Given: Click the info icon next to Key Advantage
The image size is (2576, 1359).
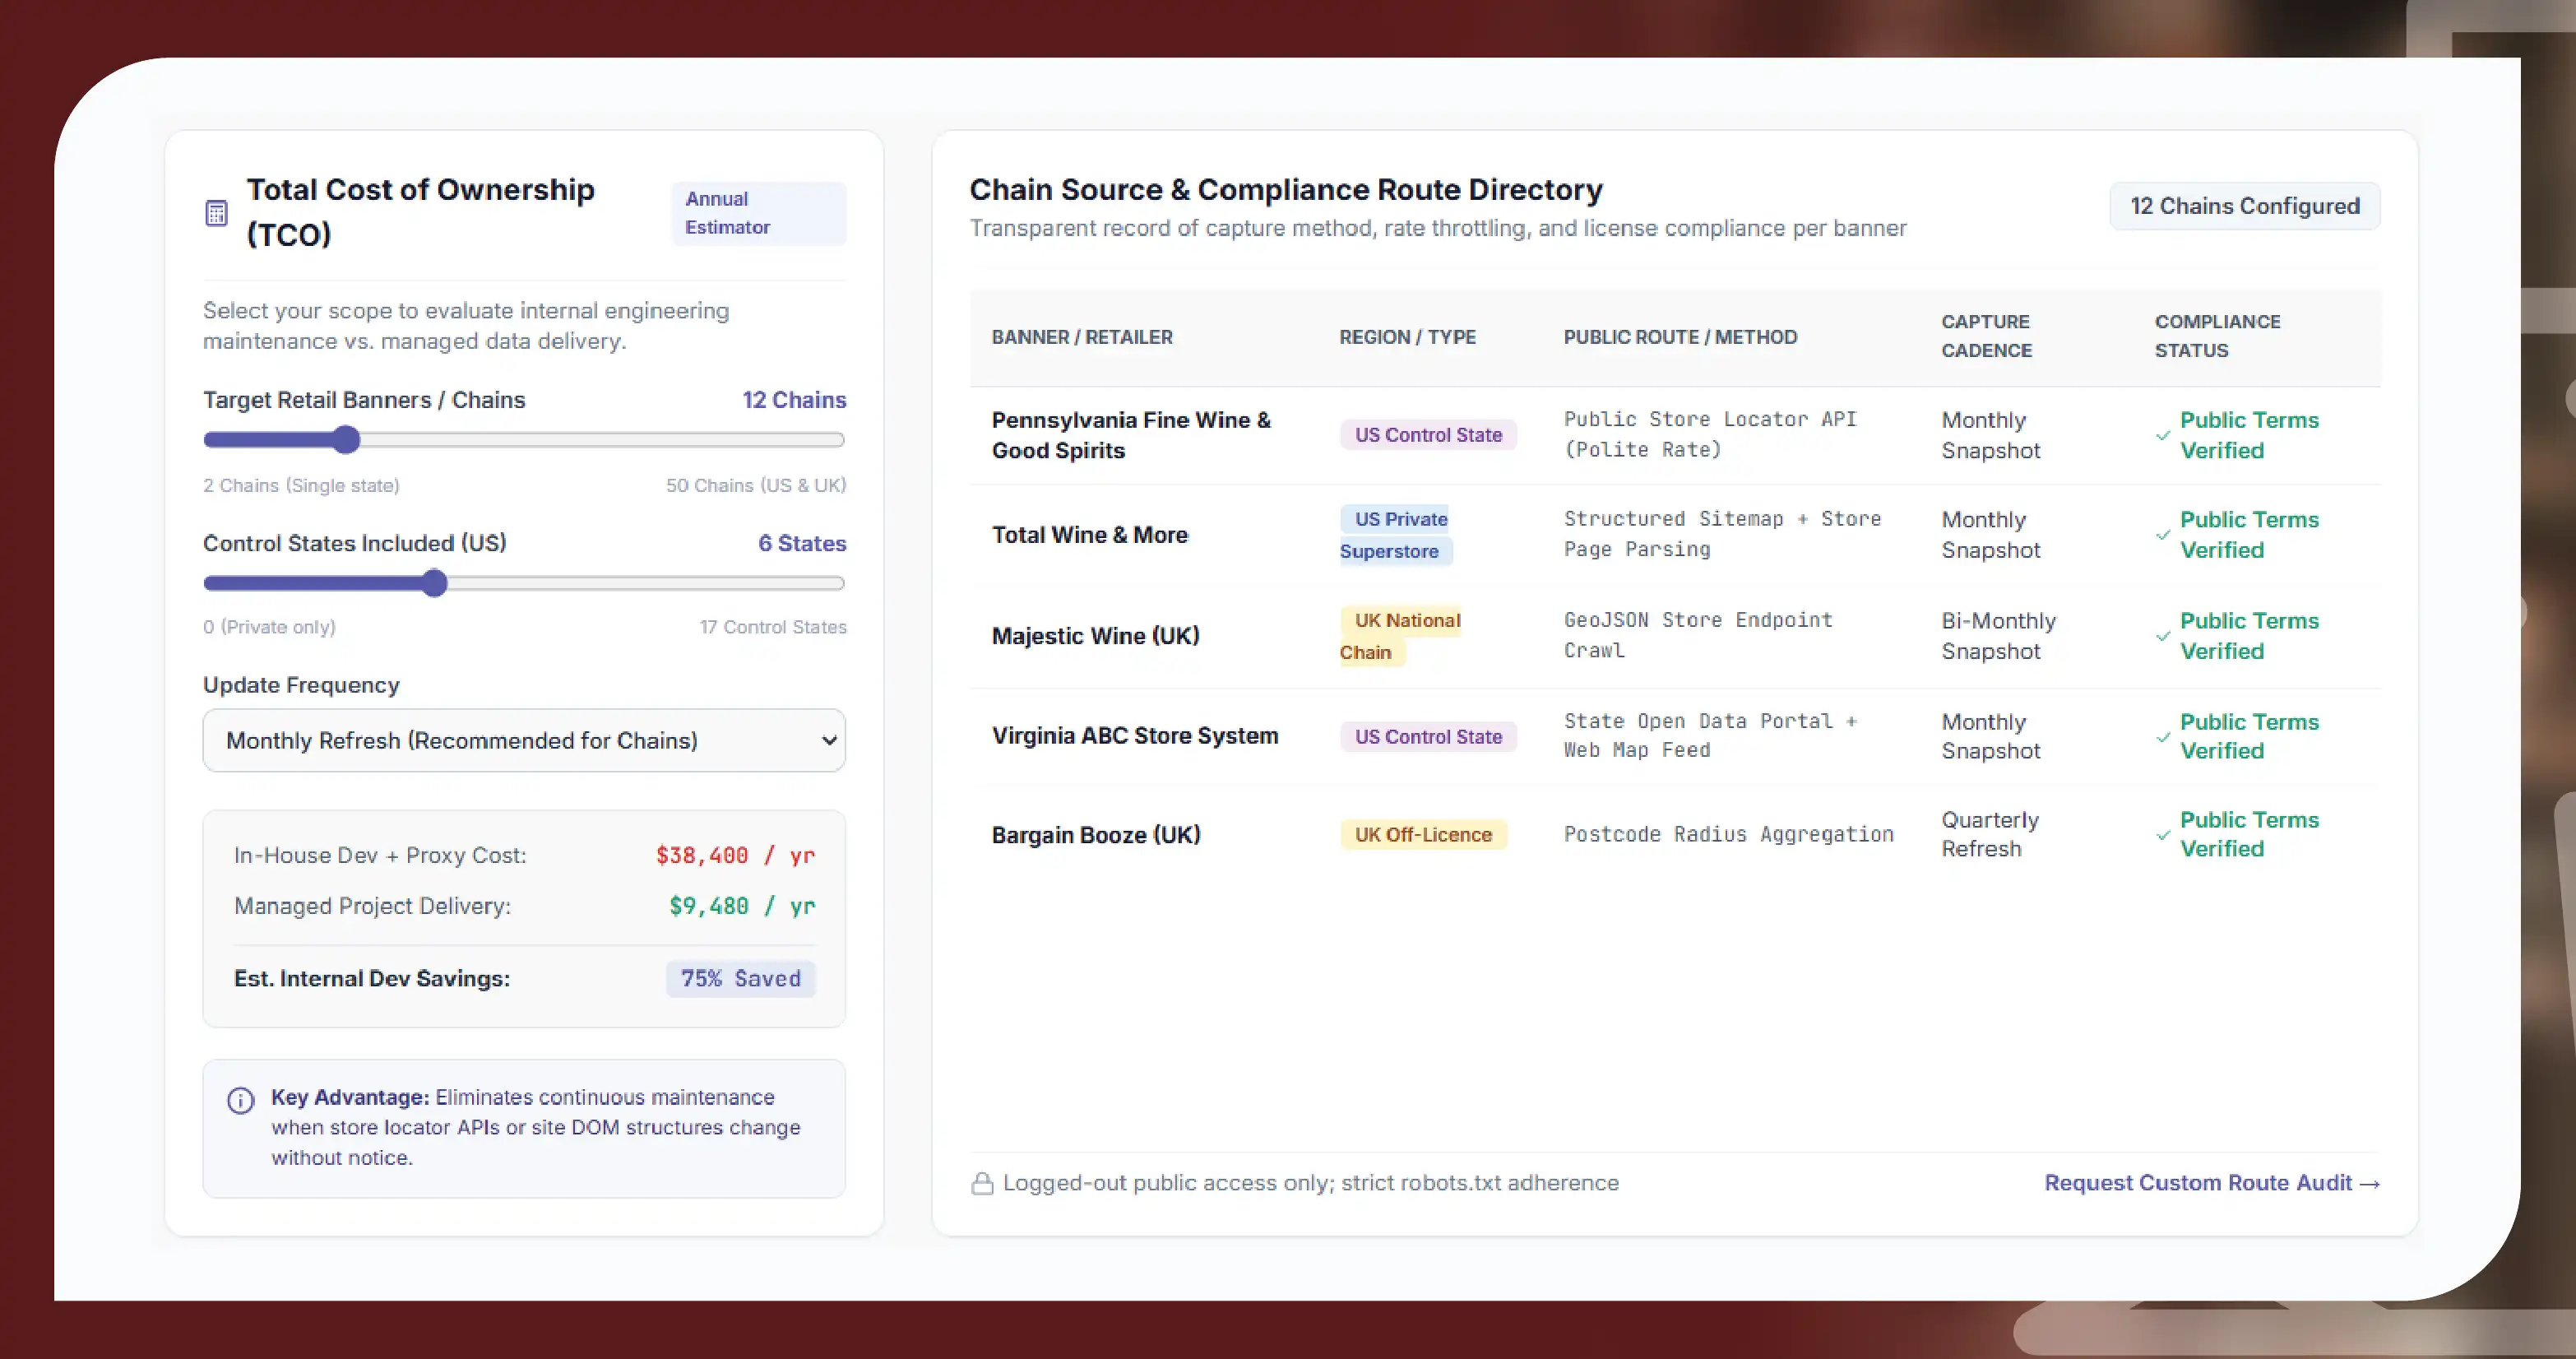Looking at the screenshot, I should 241,1100.
